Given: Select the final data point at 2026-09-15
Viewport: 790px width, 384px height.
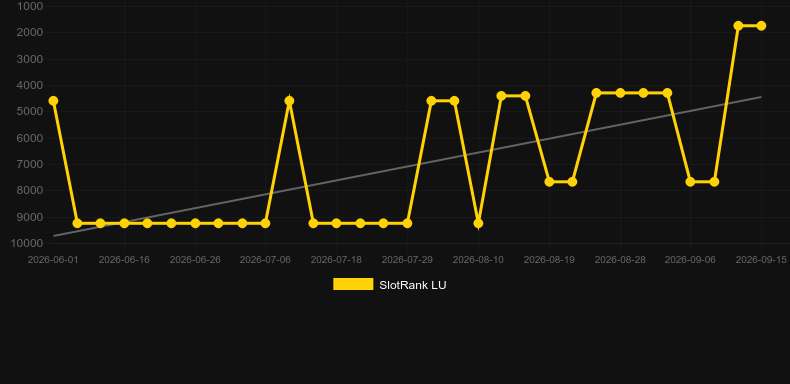Looking at the screenshot, I should point(761,26).
